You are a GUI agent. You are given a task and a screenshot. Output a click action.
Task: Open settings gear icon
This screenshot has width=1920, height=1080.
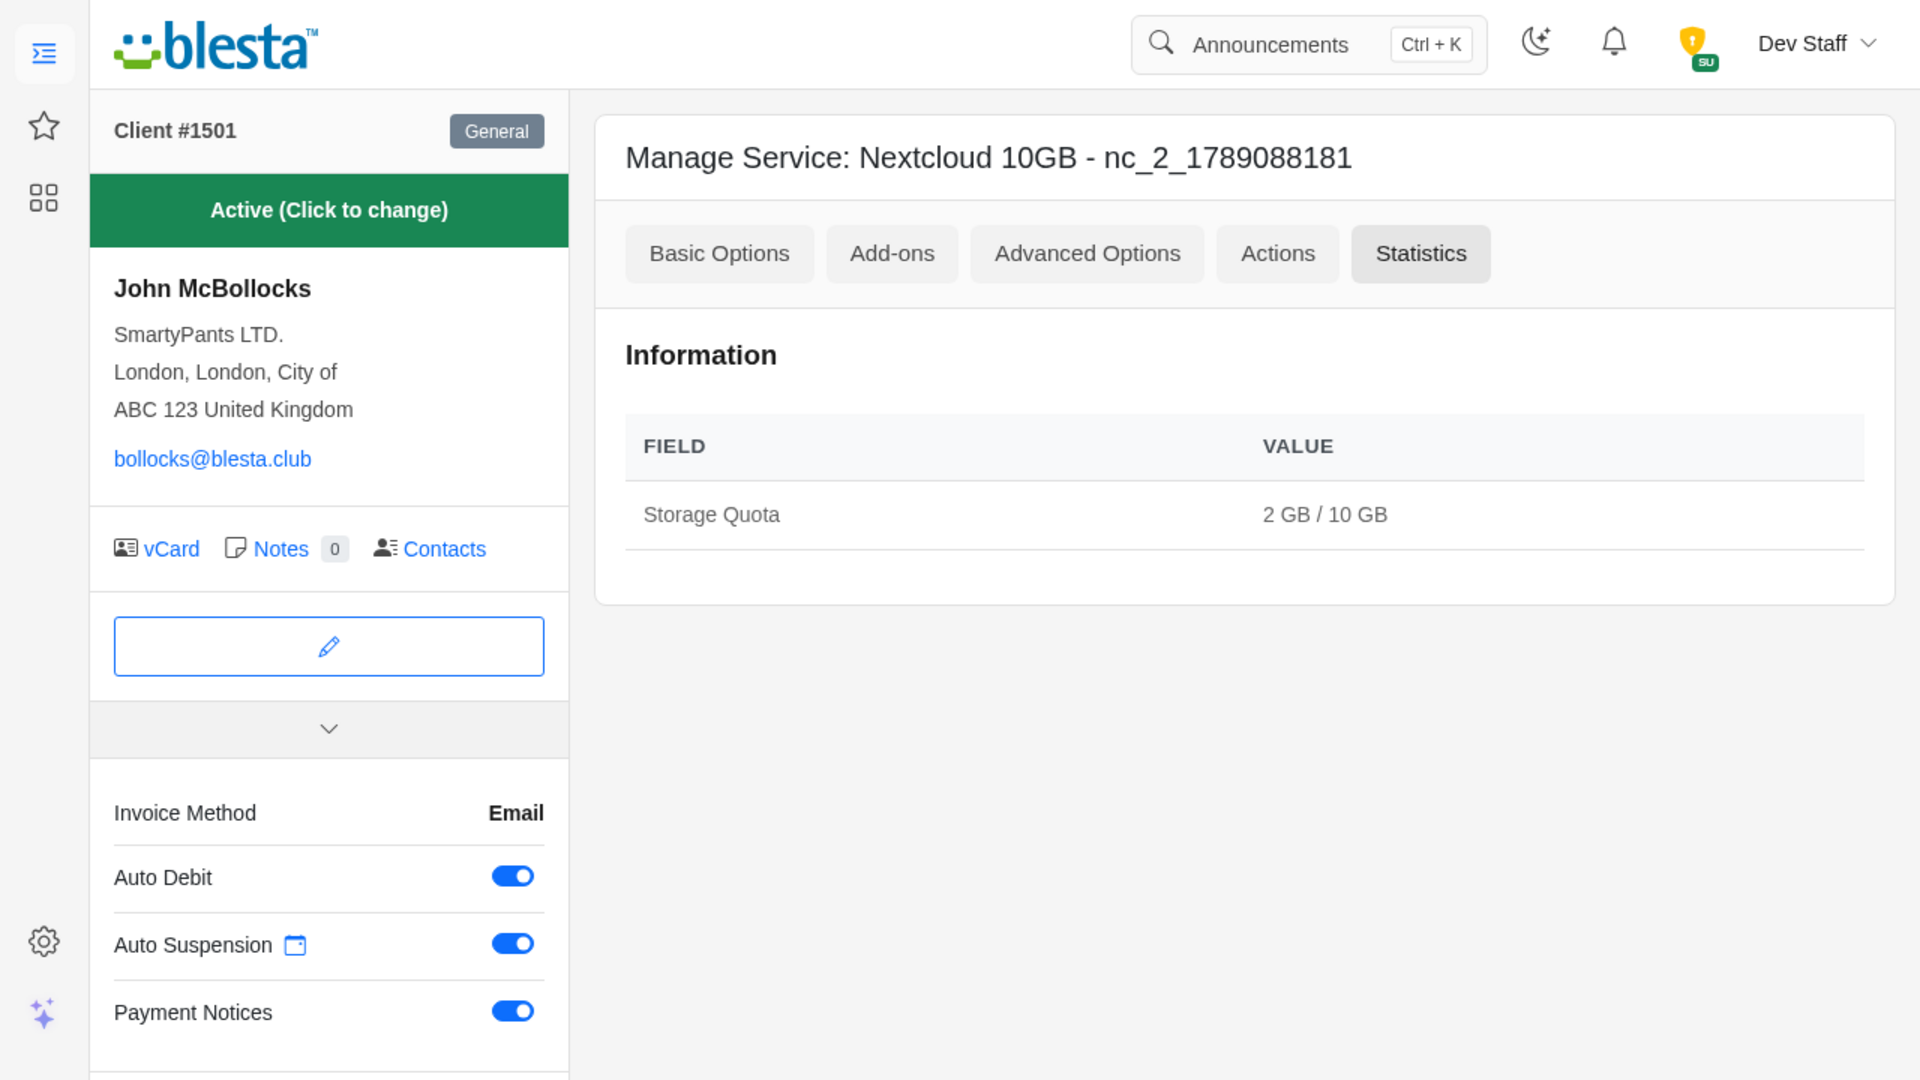(x=44, y=941)
